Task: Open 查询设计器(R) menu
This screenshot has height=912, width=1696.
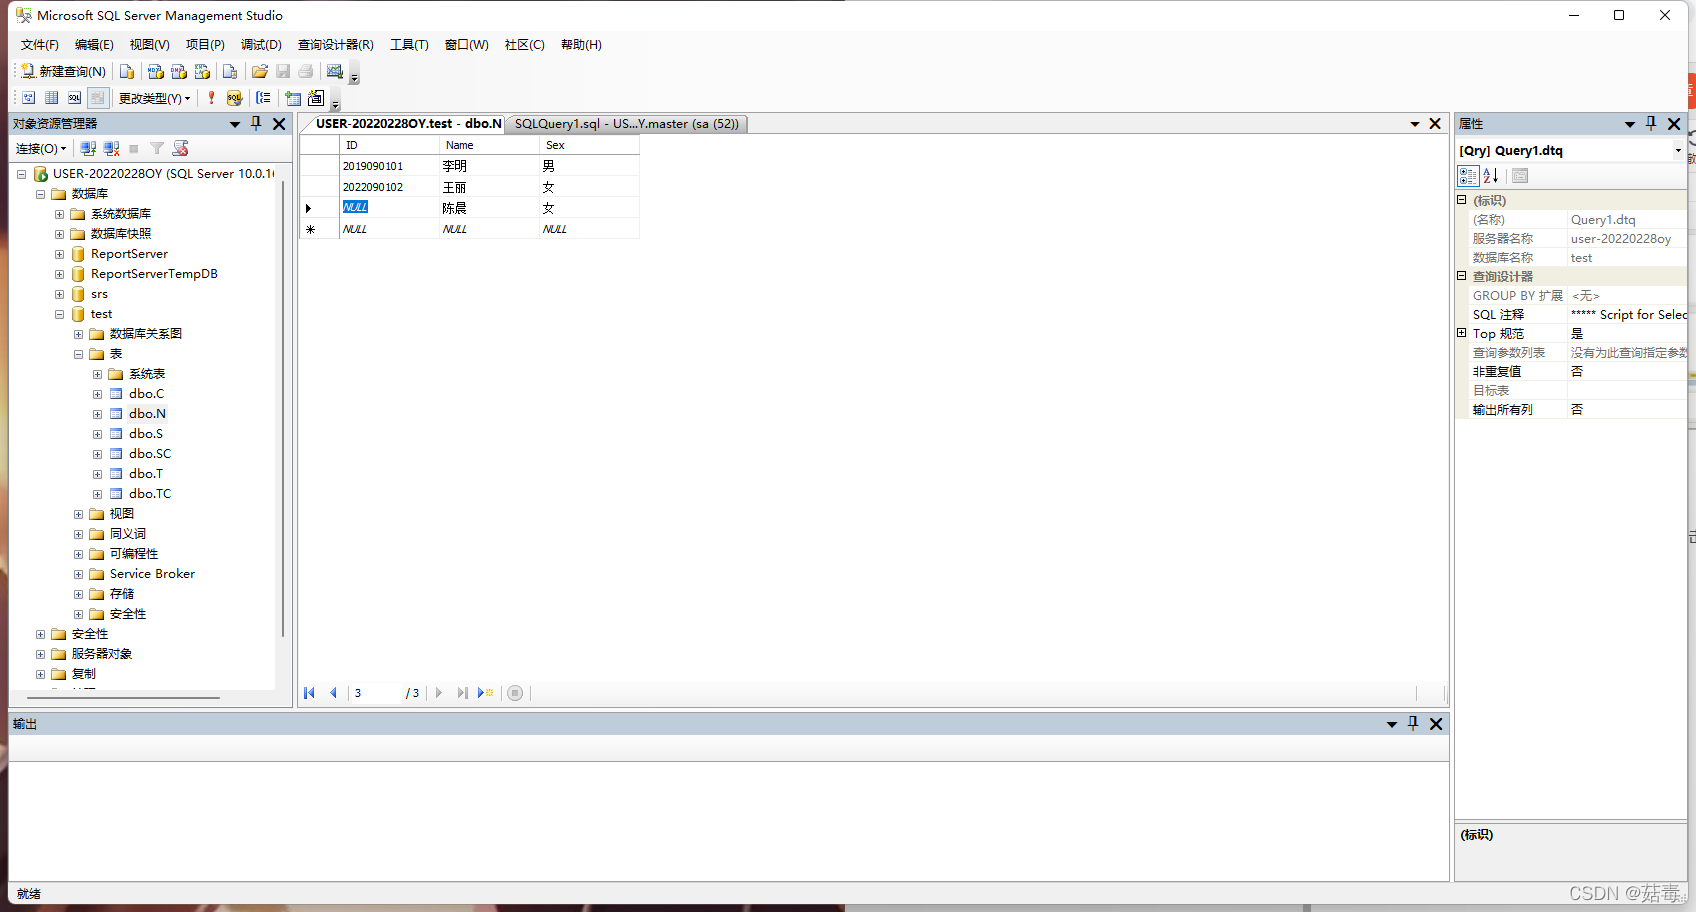Action: coord(336,44)
